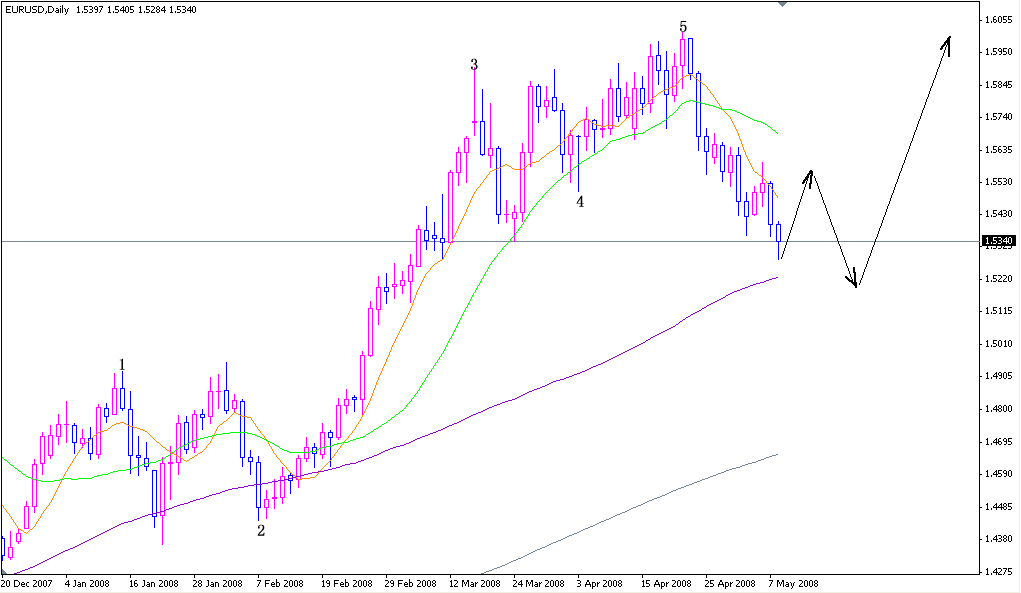
Task: Click the 19 Feb 2008 date label
Action: pyautogui.click(x=346, y=583)
